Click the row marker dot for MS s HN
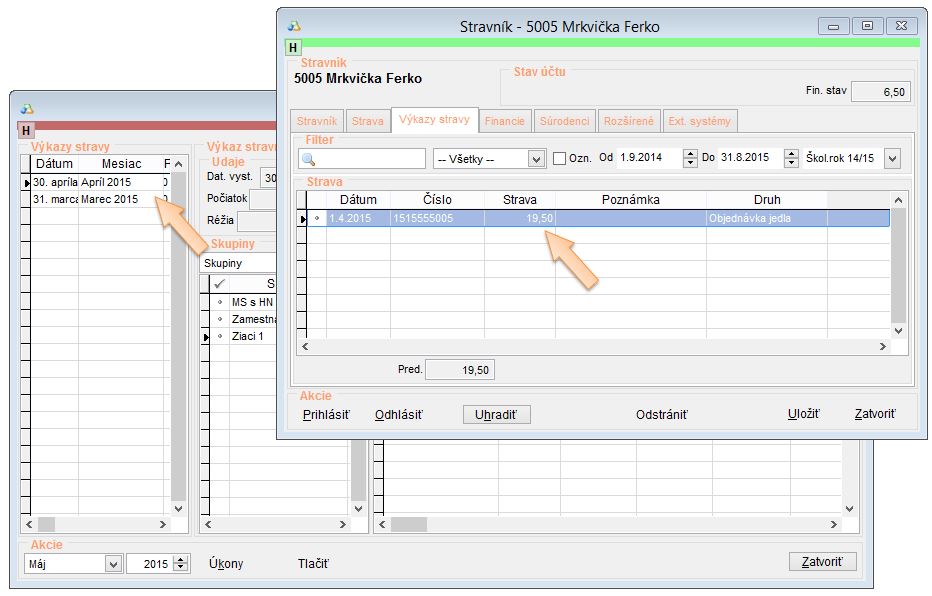The width and height of the screenshot is (932, 596). point(219,302)
